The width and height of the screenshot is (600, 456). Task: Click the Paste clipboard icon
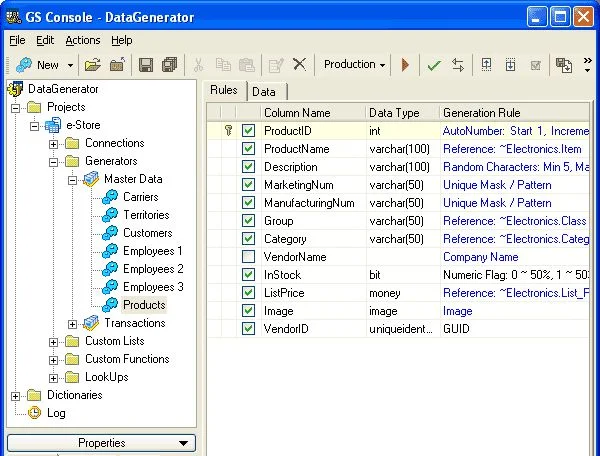247,65
